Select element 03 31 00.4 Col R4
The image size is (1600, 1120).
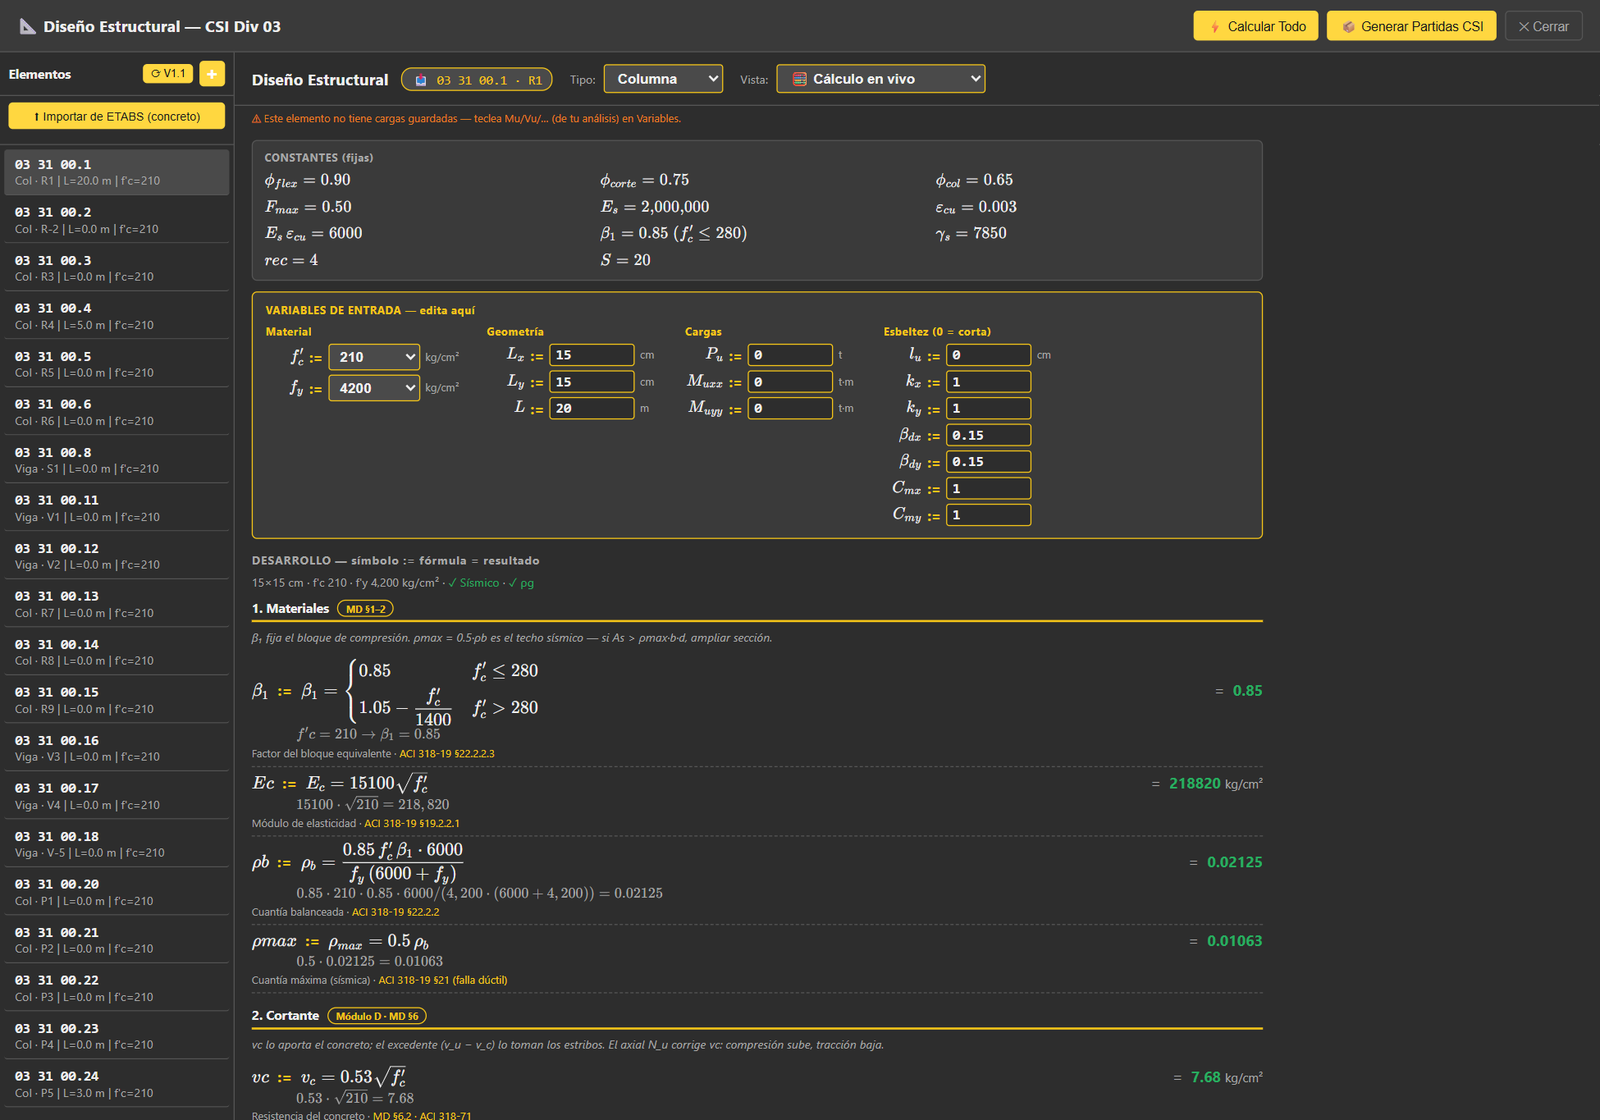pos(117,316)
